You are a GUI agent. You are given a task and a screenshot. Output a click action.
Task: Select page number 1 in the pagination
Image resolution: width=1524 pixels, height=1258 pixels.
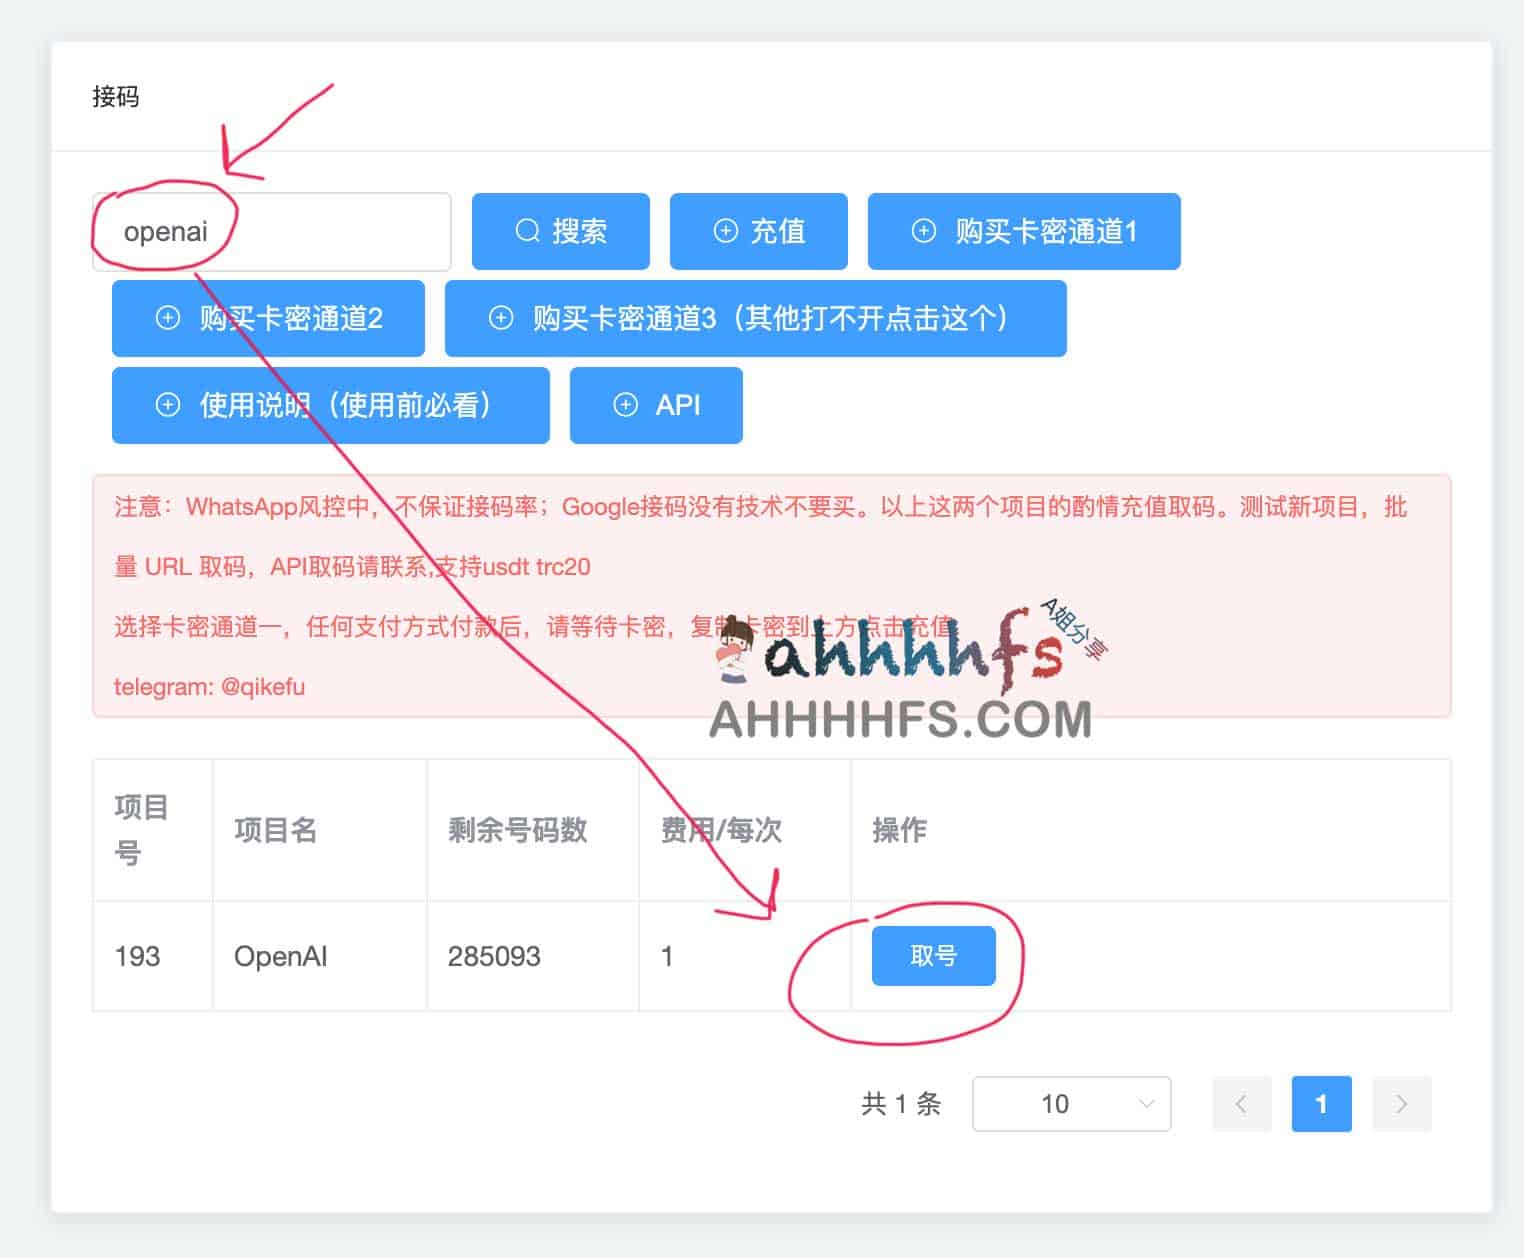pyautogui.click(x=1321, y=1104)
